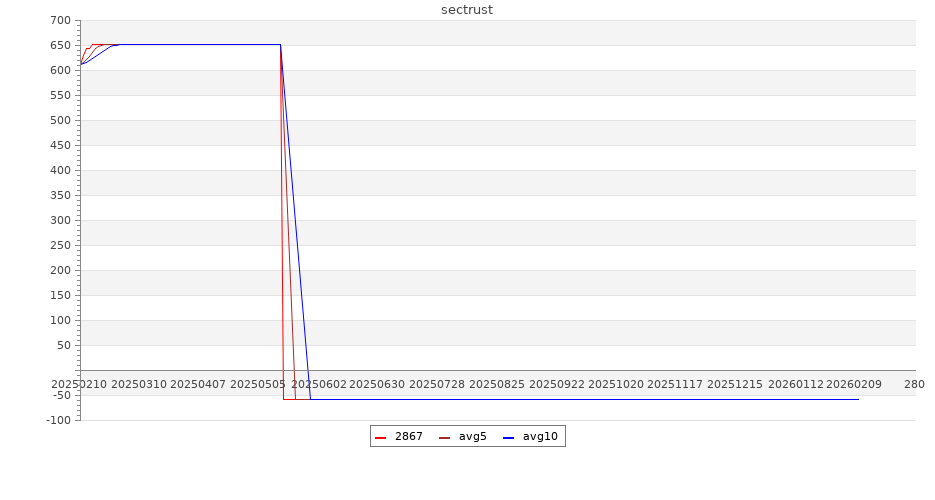Click the blue avg10 legend marker
Image resolution: width=935 pixels, height=500 pixels.
(x=508, y=437)
